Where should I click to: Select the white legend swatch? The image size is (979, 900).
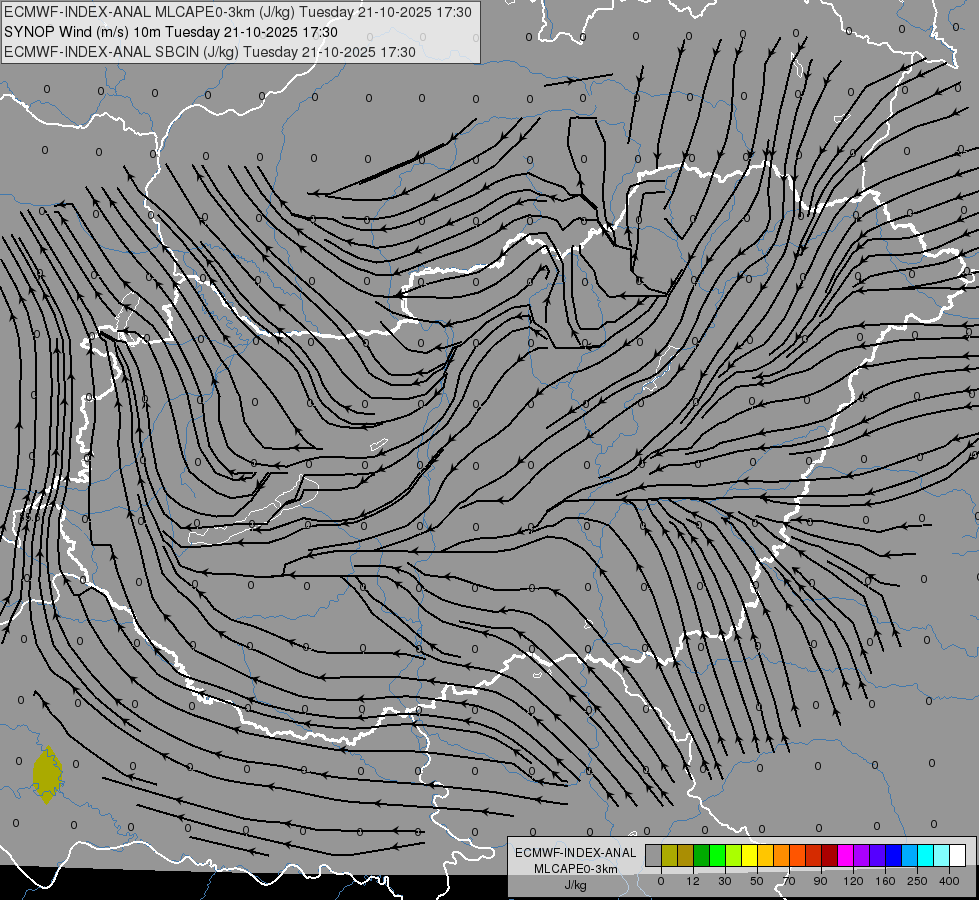(x=958, y=855)
